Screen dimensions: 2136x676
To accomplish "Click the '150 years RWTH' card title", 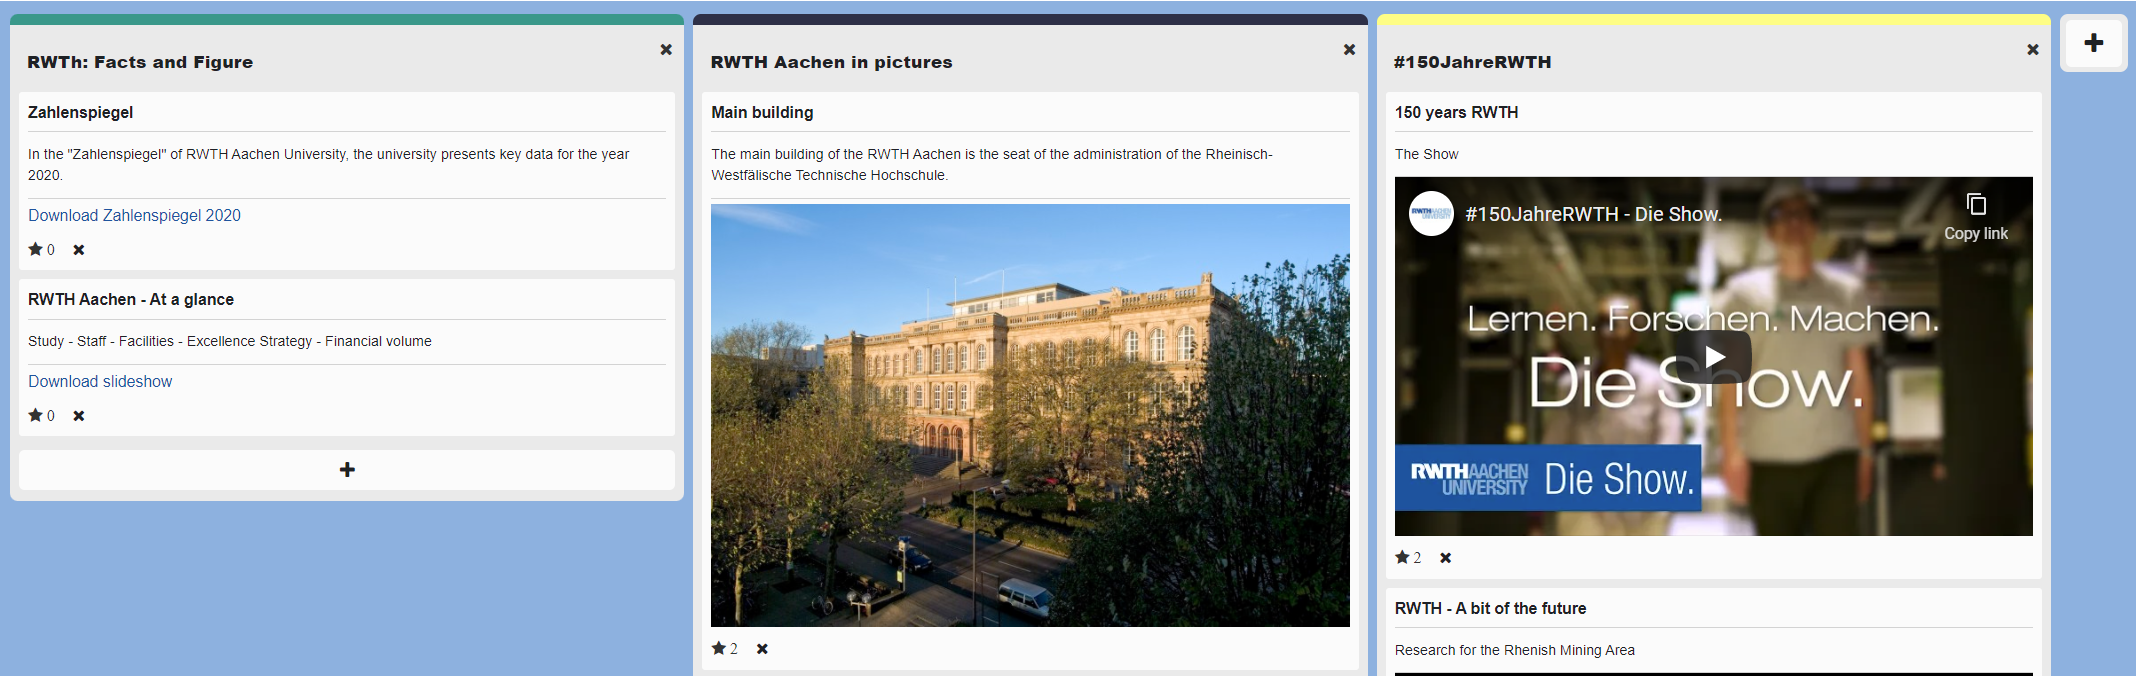I will pyautogui.click(x=1456, y=112).
